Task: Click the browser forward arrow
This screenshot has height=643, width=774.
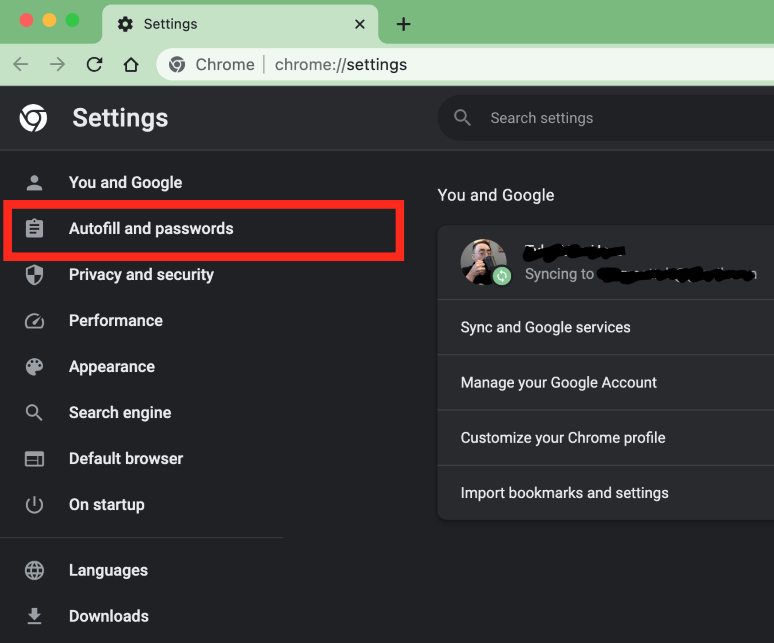Action: [x=57, y=64]
